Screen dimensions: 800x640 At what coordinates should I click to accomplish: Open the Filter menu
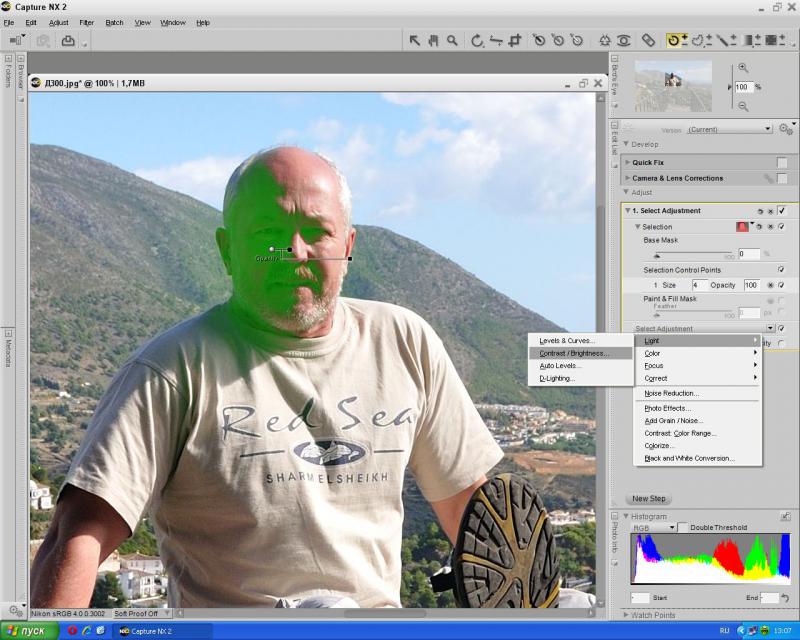click(x=86, y=22)
